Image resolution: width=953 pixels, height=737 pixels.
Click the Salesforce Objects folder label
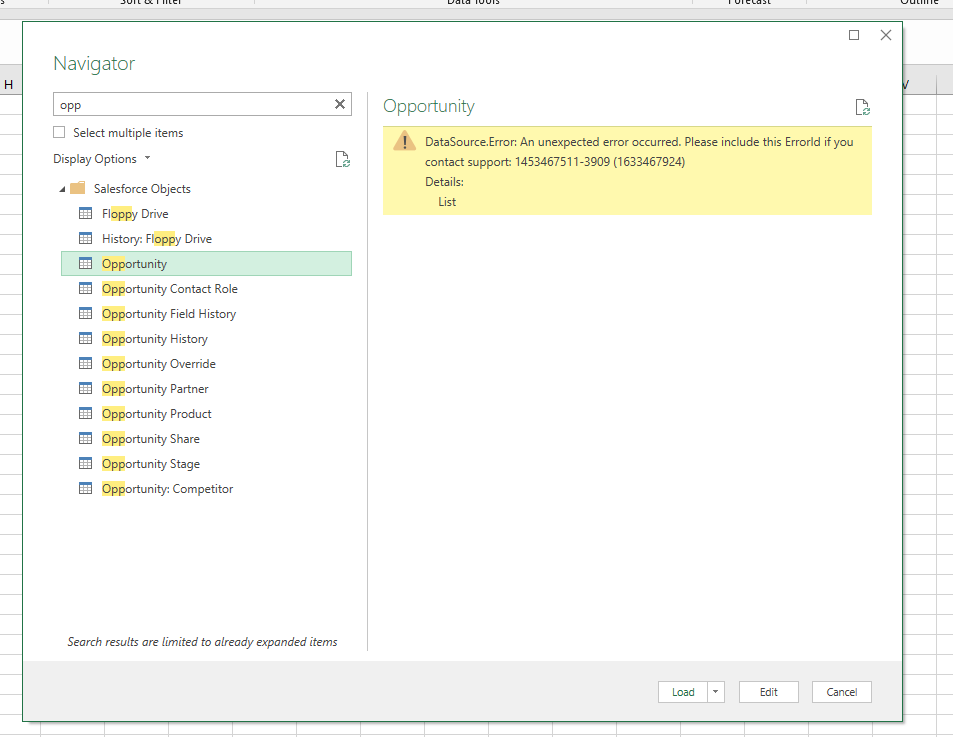pyautogui.click(x=142, y=189)
